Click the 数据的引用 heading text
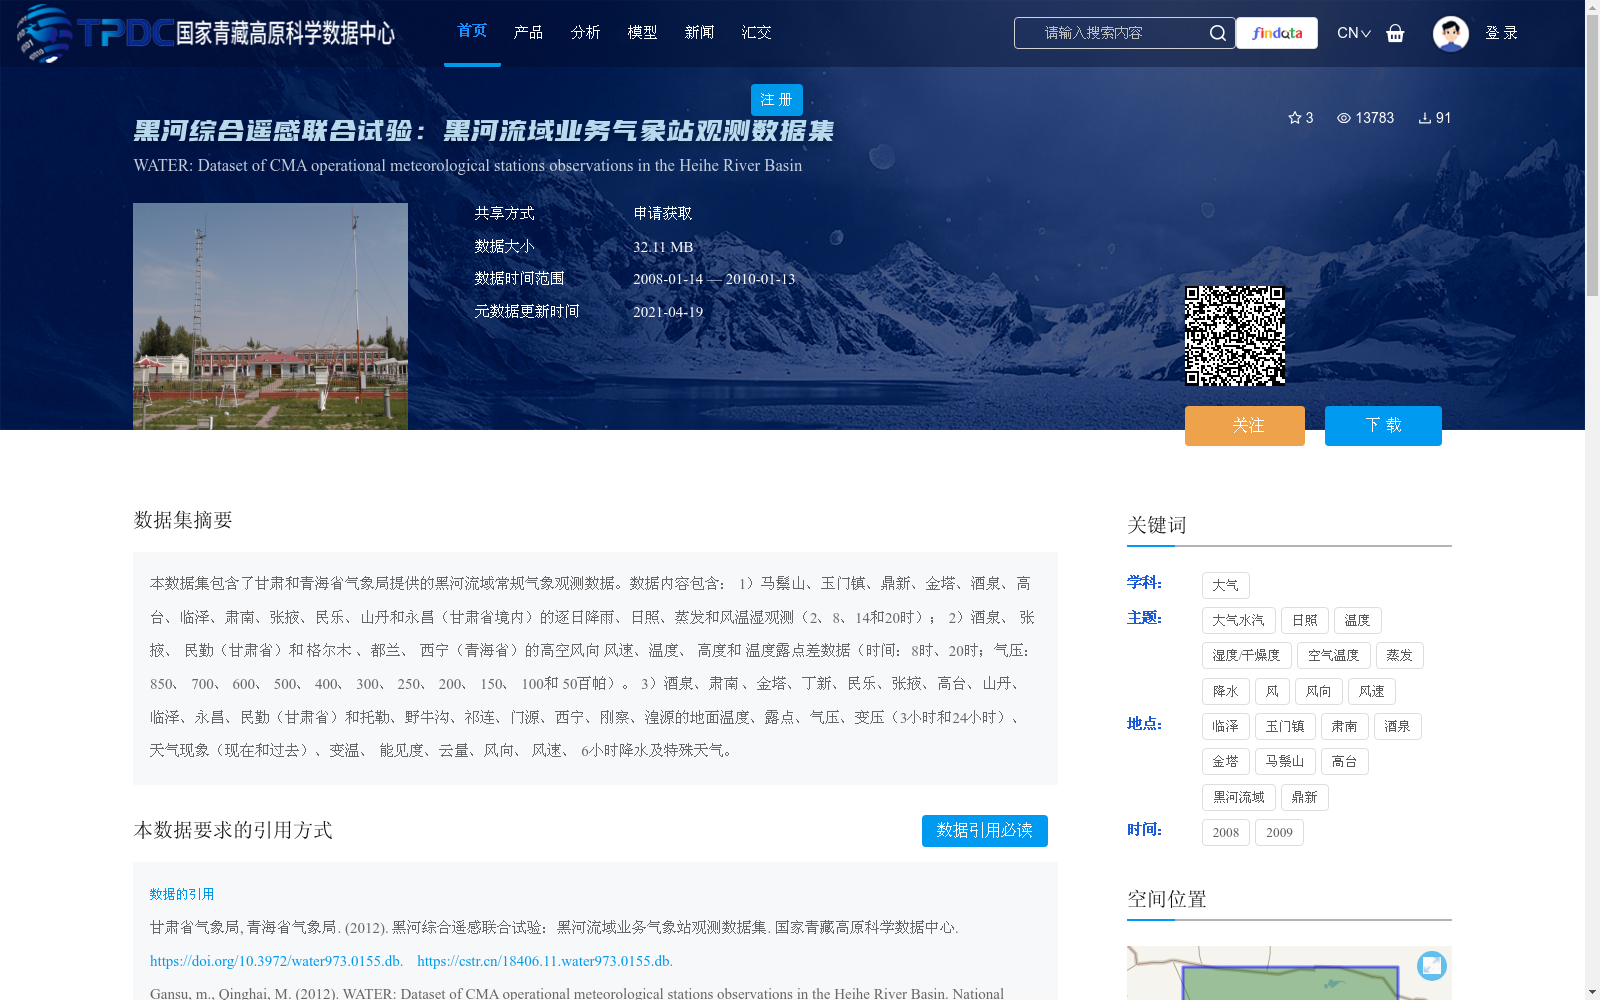Viewport: 1600px width, 1000px height. [182, 894]
